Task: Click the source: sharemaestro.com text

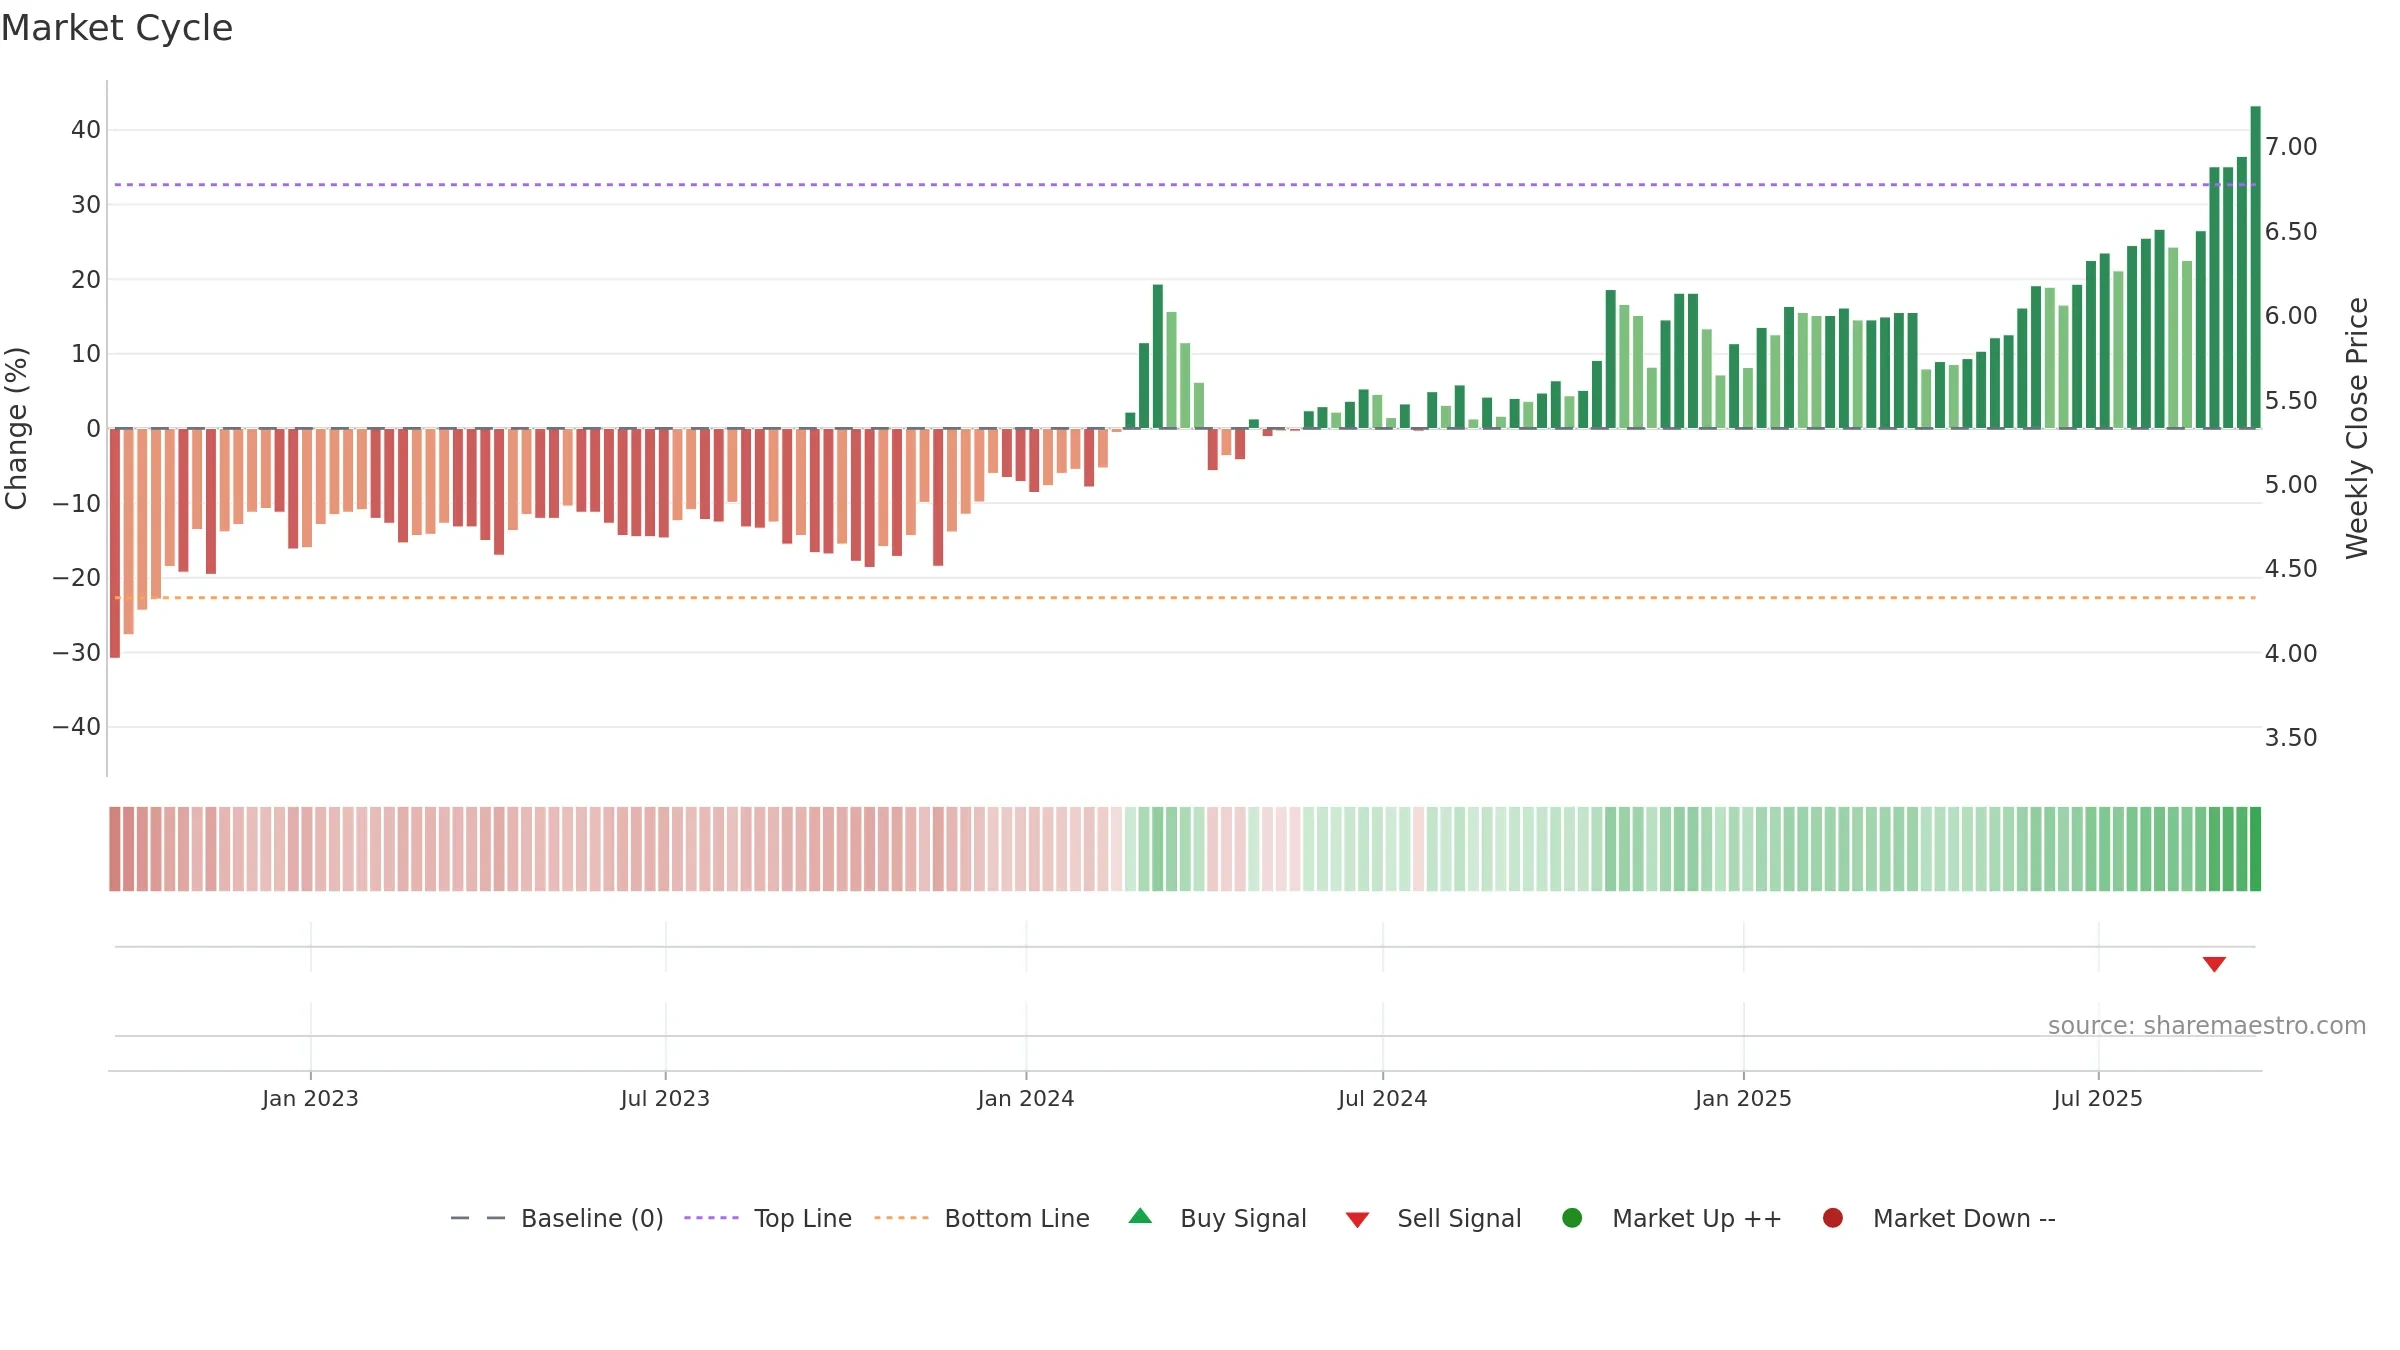Action: (2207, 1026)
